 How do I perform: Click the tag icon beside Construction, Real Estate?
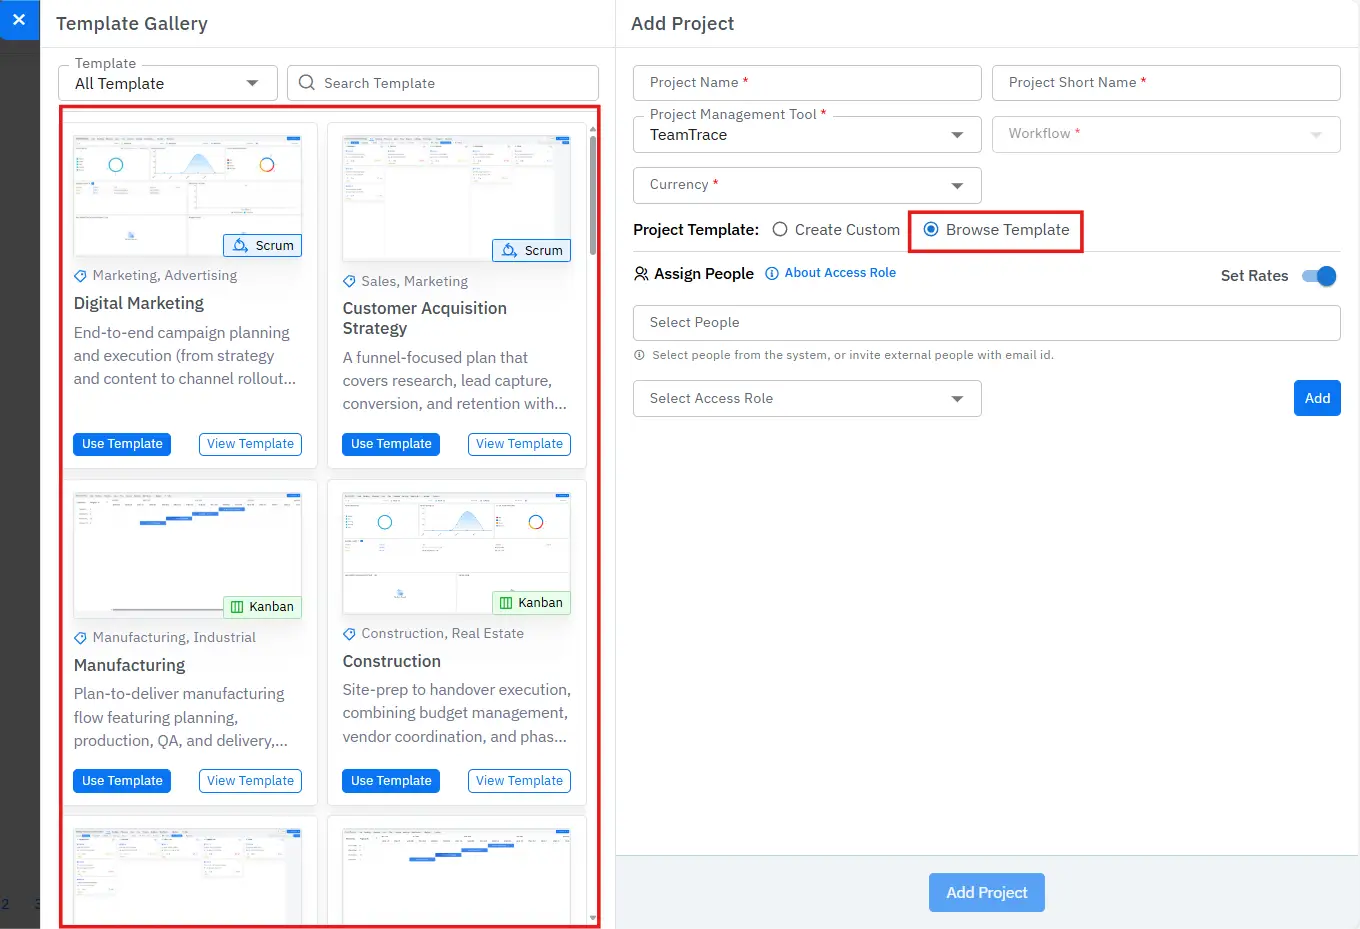(x=349, y=634)
